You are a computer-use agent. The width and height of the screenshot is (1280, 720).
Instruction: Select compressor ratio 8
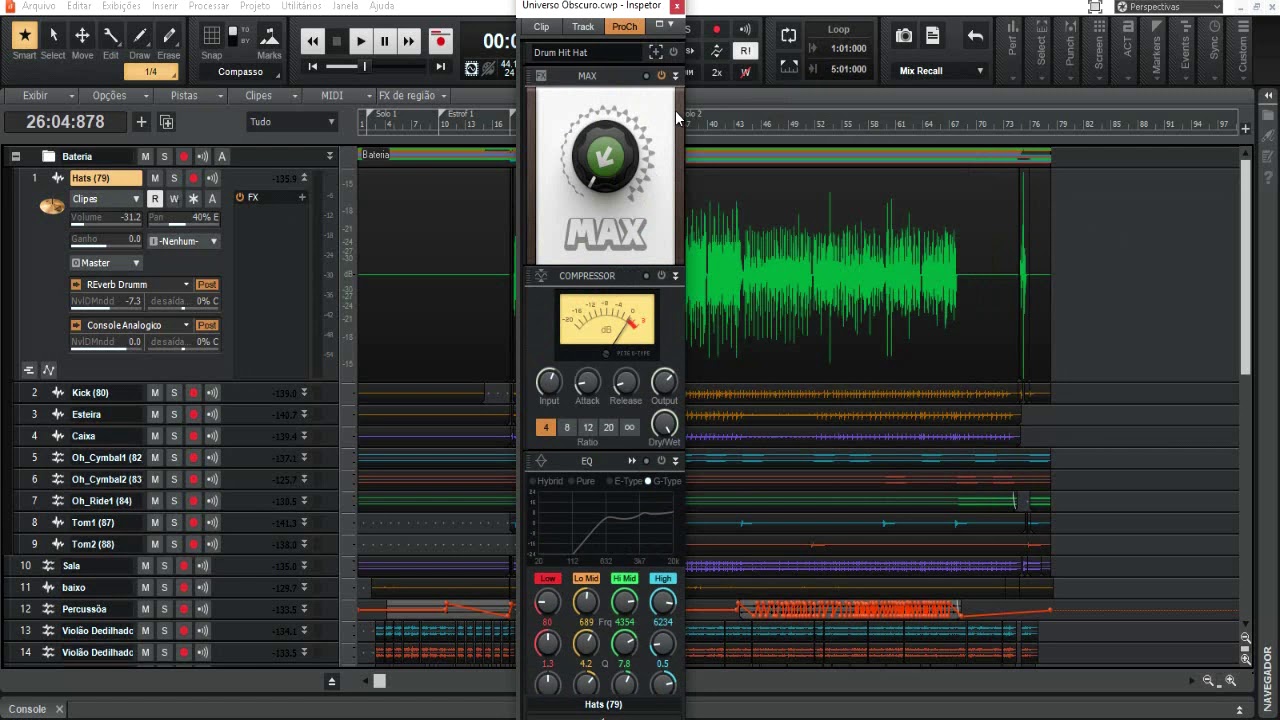(x=567, y=427)
